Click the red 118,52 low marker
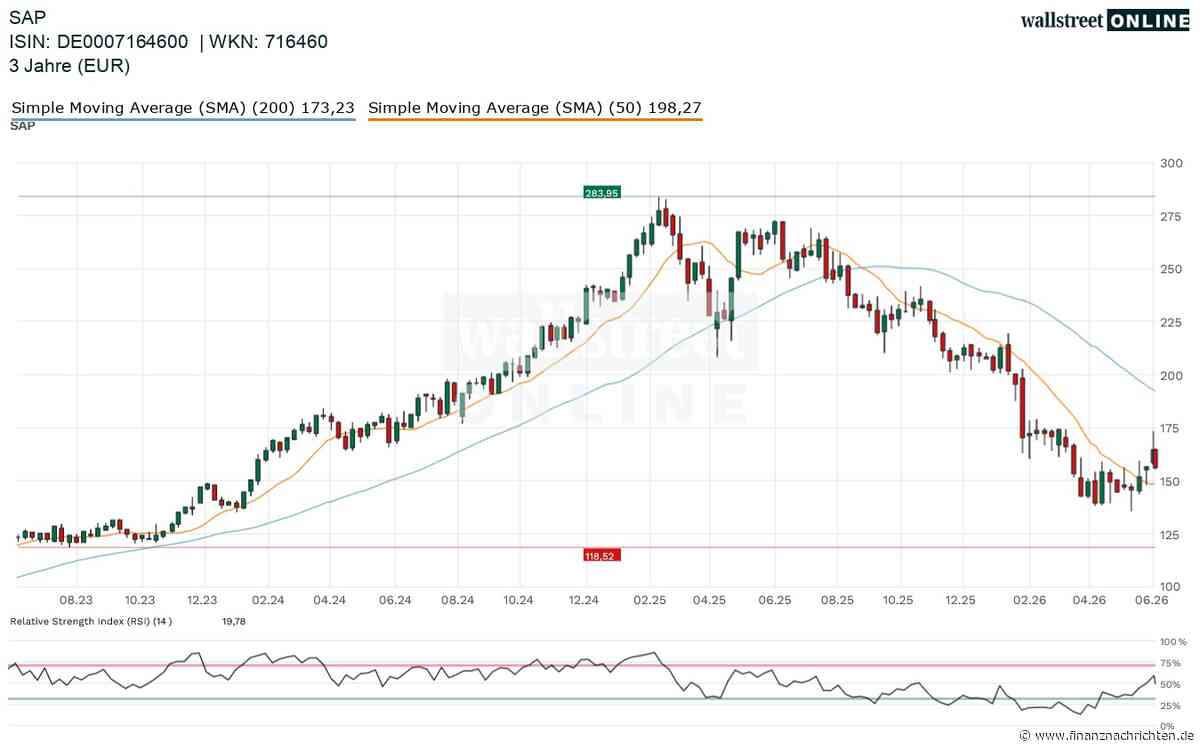 [601, 553]
